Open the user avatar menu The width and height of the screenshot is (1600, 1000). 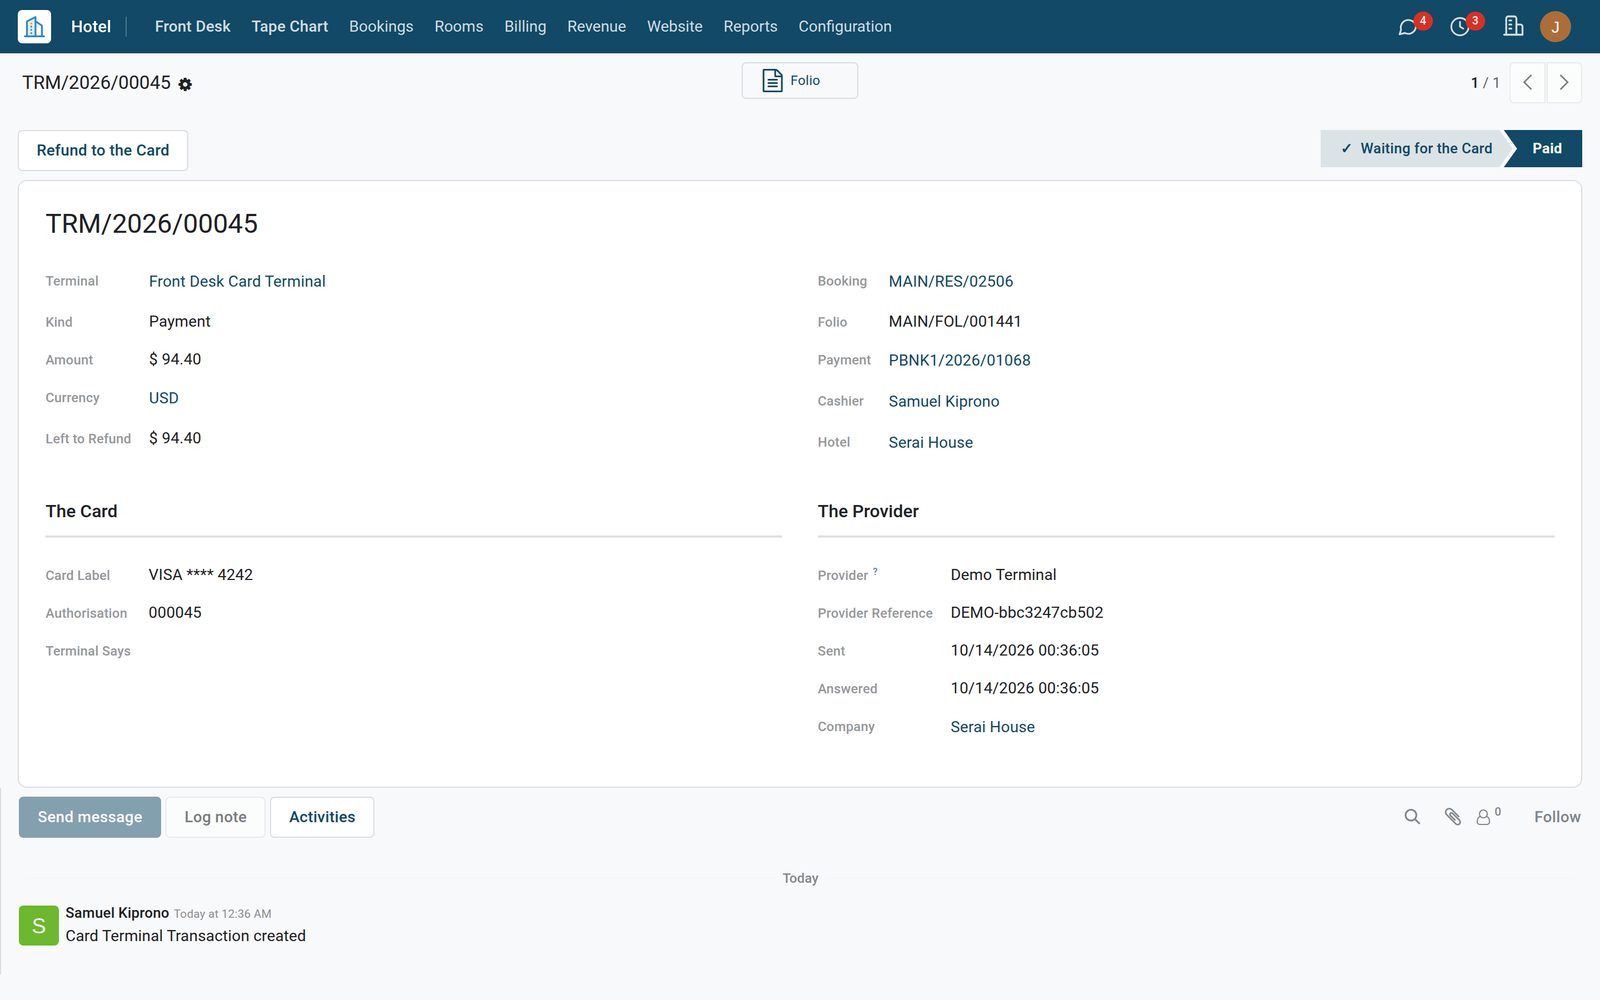[x=1555, y=27]
